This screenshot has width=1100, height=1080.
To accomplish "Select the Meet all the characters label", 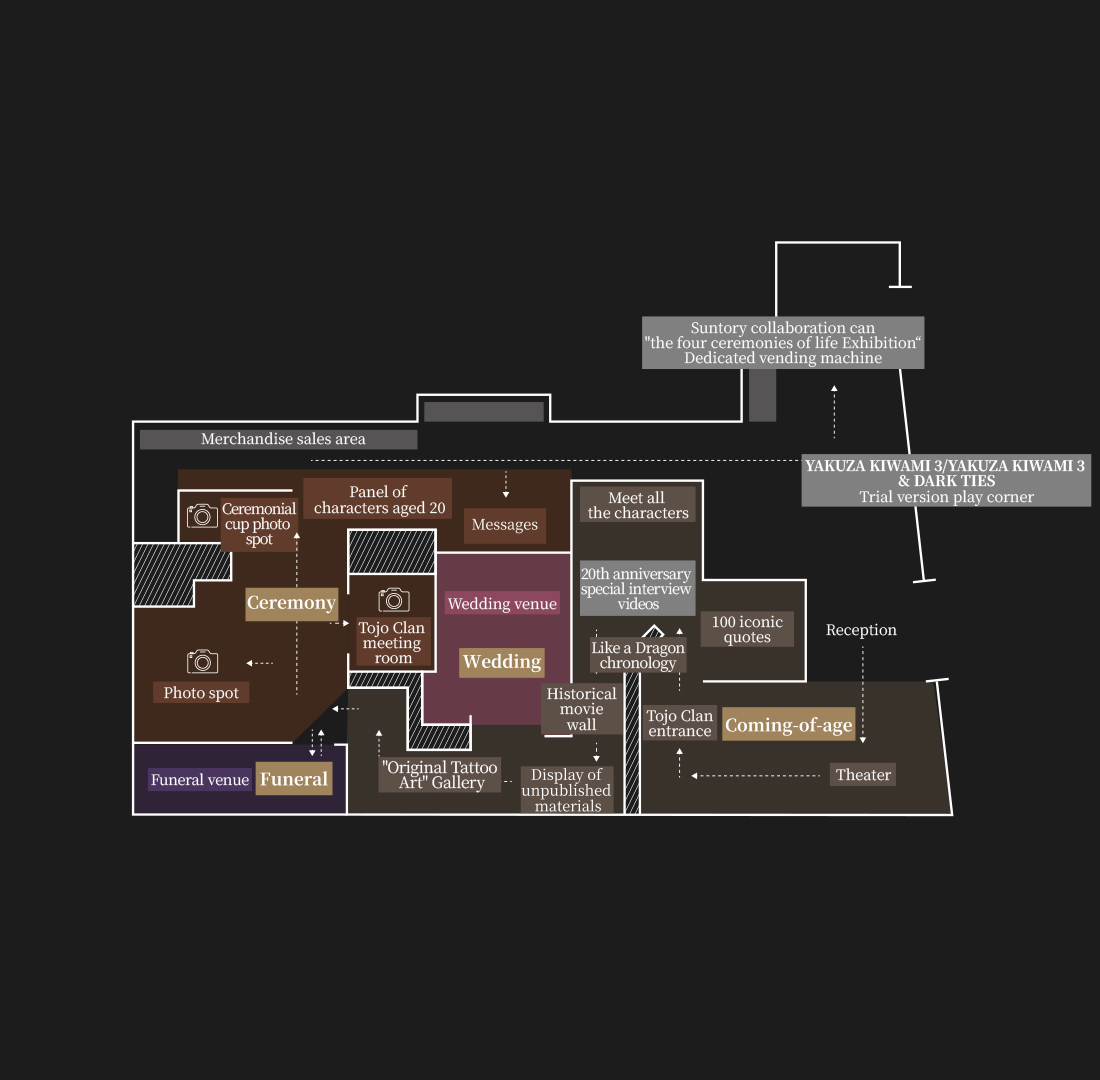I will pyautogui.click(x=637, y=505).
